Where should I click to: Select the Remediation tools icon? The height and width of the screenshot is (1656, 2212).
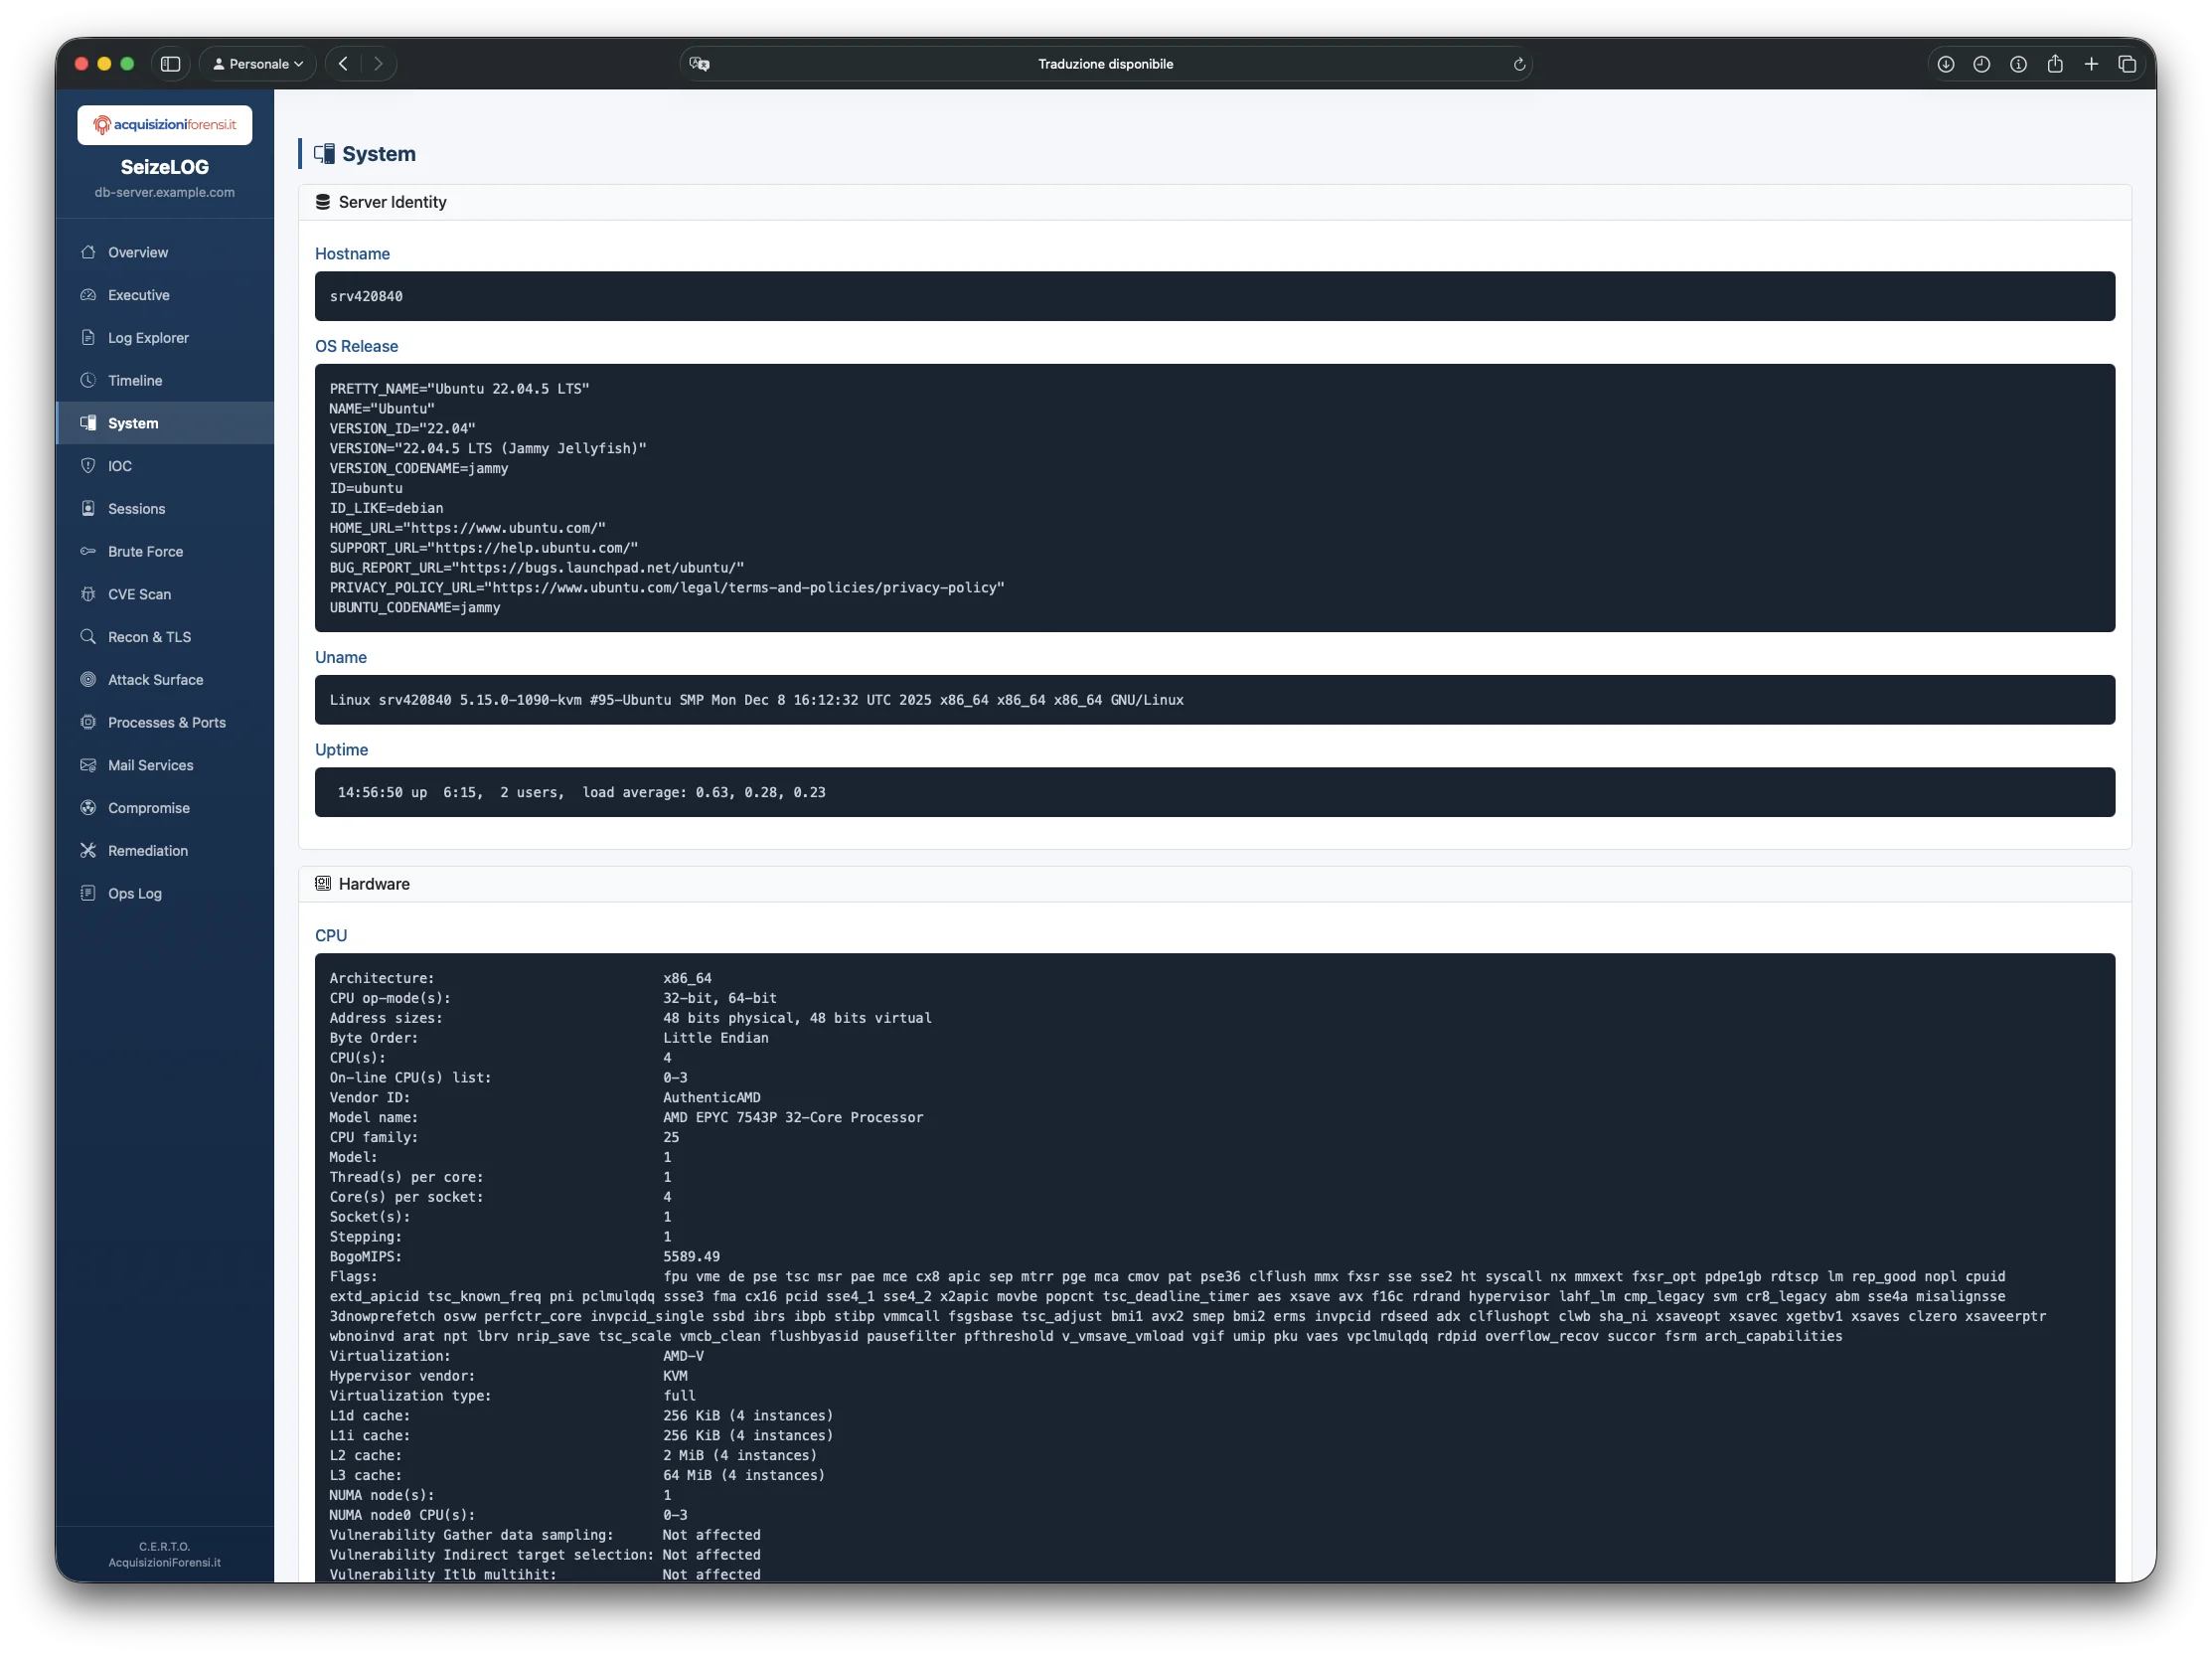coord(88,851)
